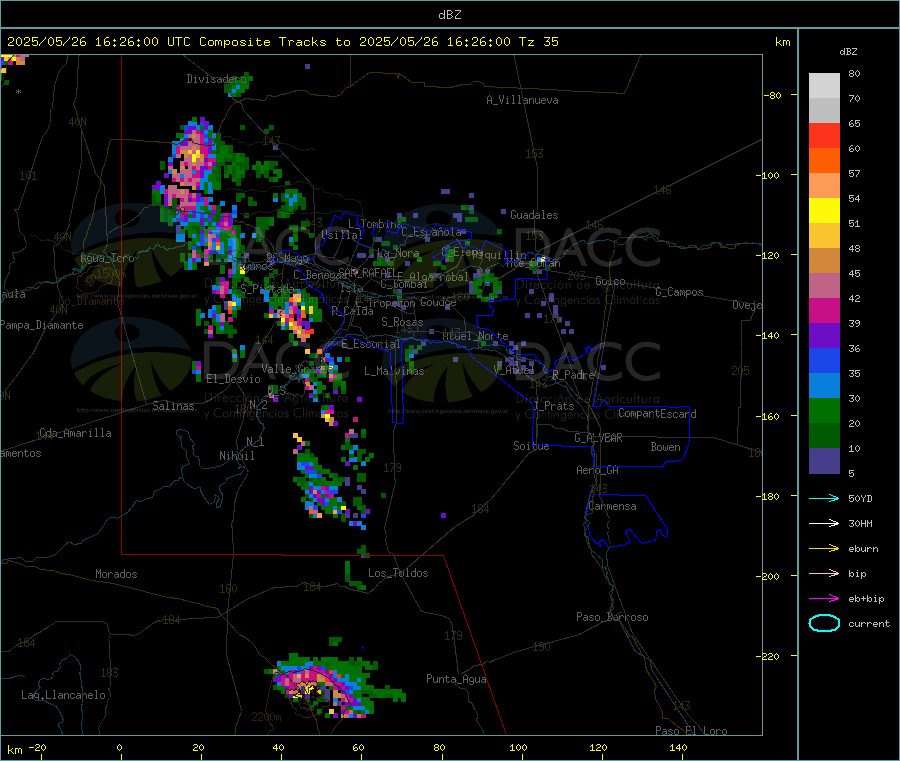Pick the light gray 80 dBZ swatch
The image size is (900, 761).
[x=824, y=86]
